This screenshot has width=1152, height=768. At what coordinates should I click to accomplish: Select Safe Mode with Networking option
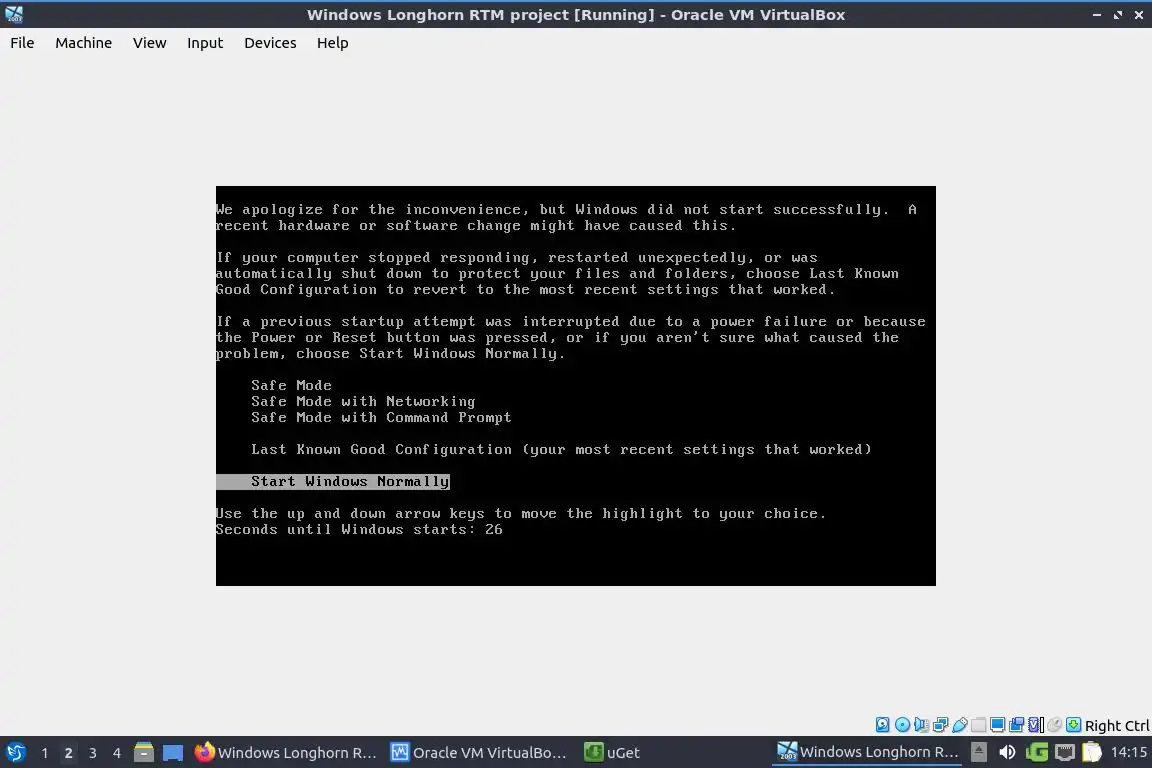[363, 401]
